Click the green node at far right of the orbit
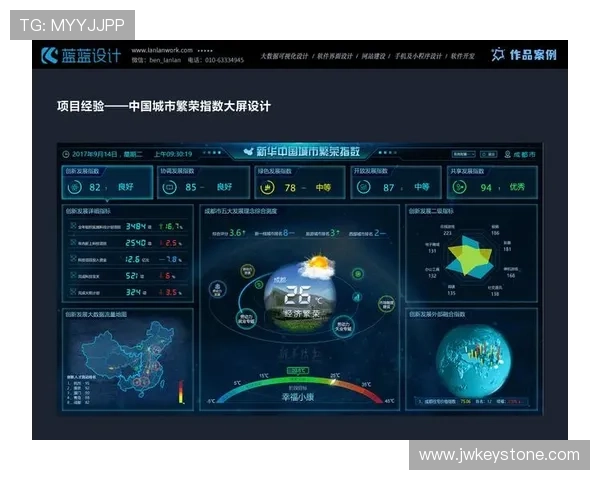 click(386, 304)
